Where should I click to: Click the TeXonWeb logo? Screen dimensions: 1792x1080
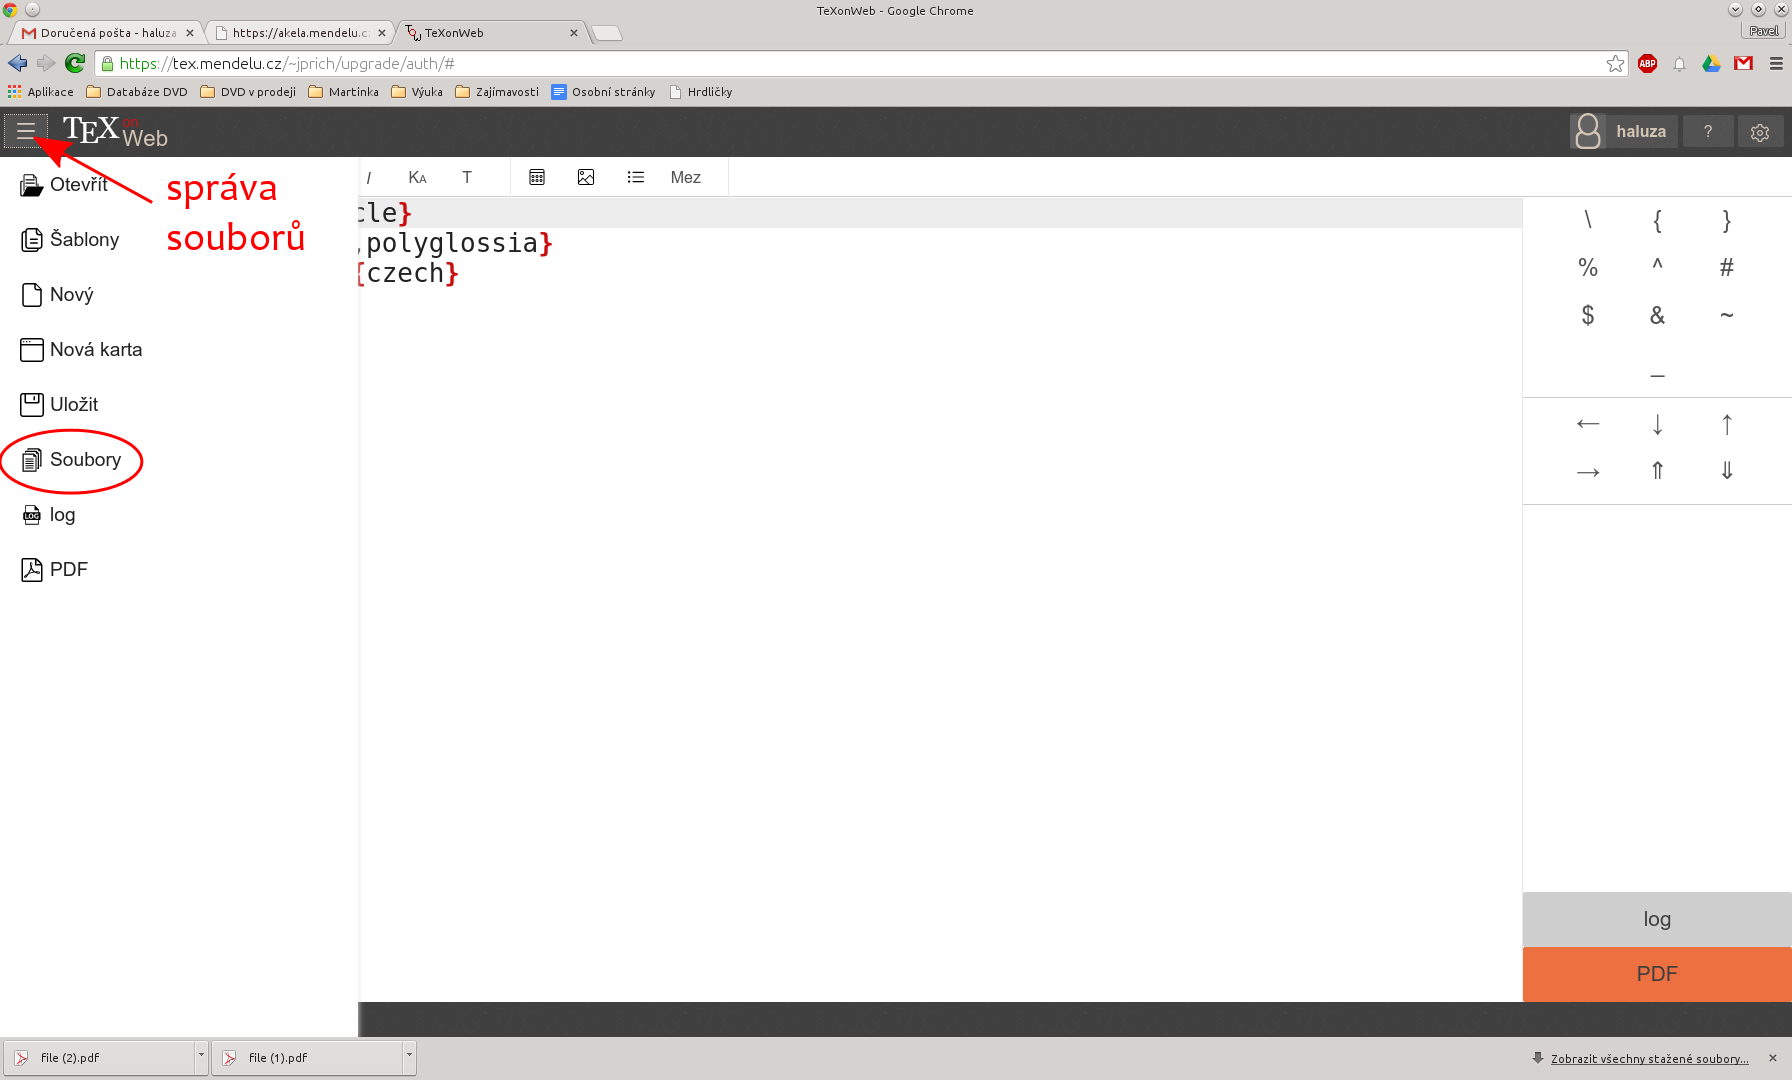pyautogui.click(x=115, y=131)
